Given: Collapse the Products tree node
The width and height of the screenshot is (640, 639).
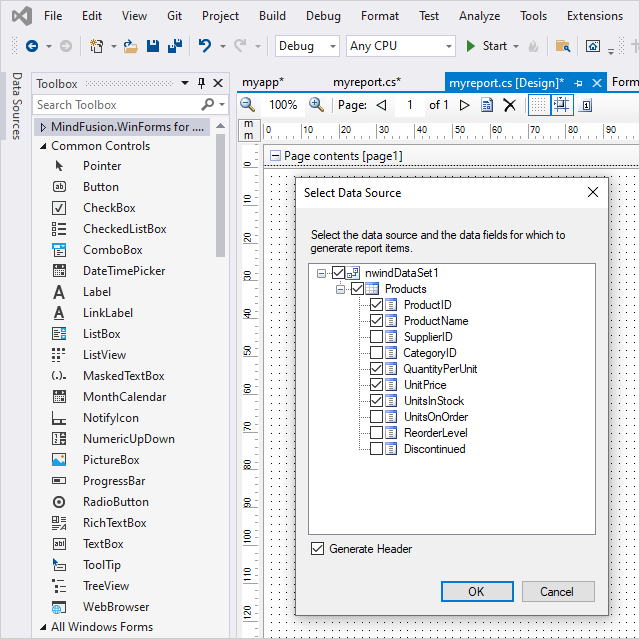Looking at the screenshot, I should click(x=341, y=289).
